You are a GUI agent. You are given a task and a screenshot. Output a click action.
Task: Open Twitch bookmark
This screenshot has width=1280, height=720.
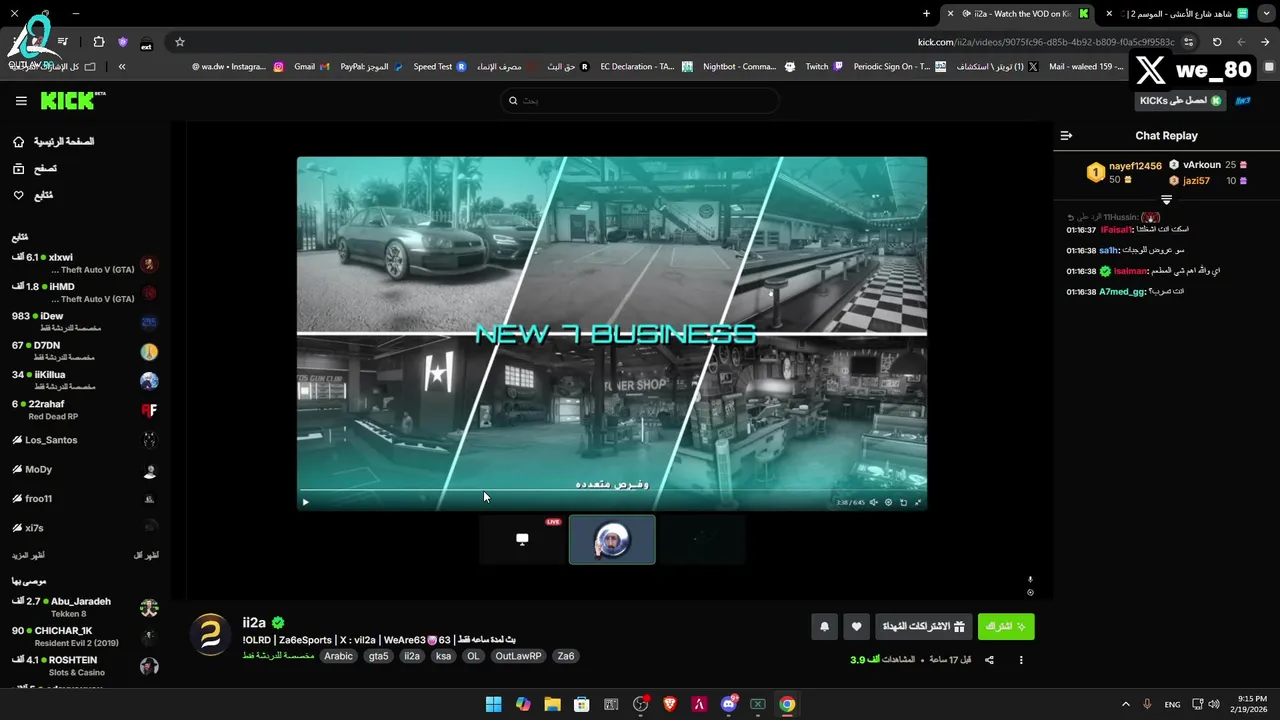click(x=824, y=67)
